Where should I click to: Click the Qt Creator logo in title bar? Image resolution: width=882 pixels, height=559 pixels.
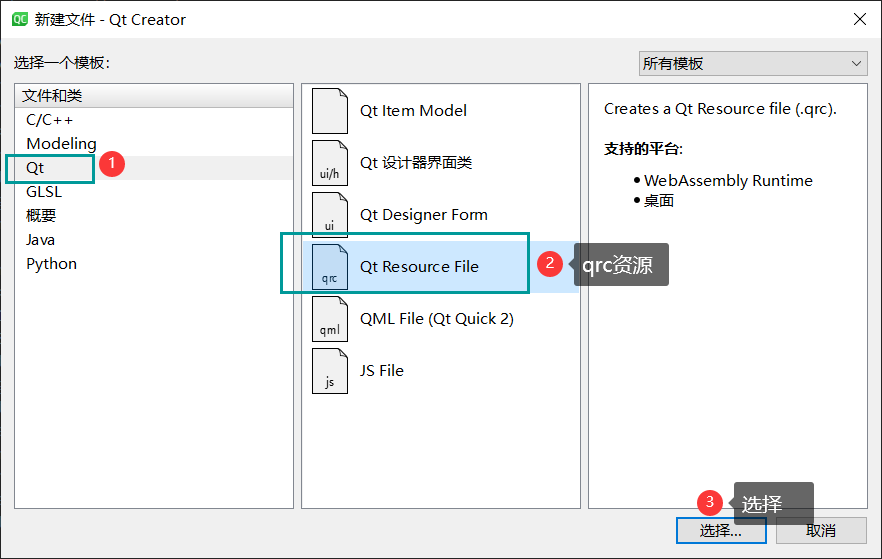[20, 20]
